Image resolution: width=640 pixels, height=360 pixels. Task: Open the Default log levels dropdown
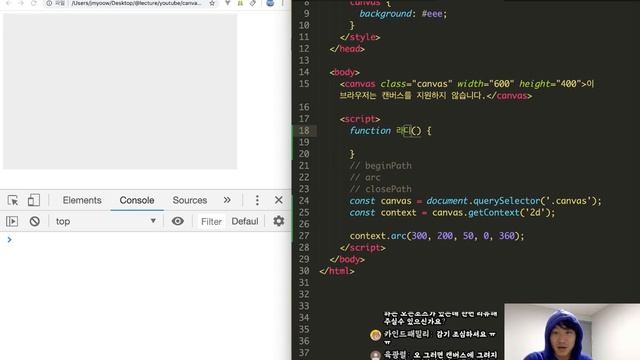(245, 221)
